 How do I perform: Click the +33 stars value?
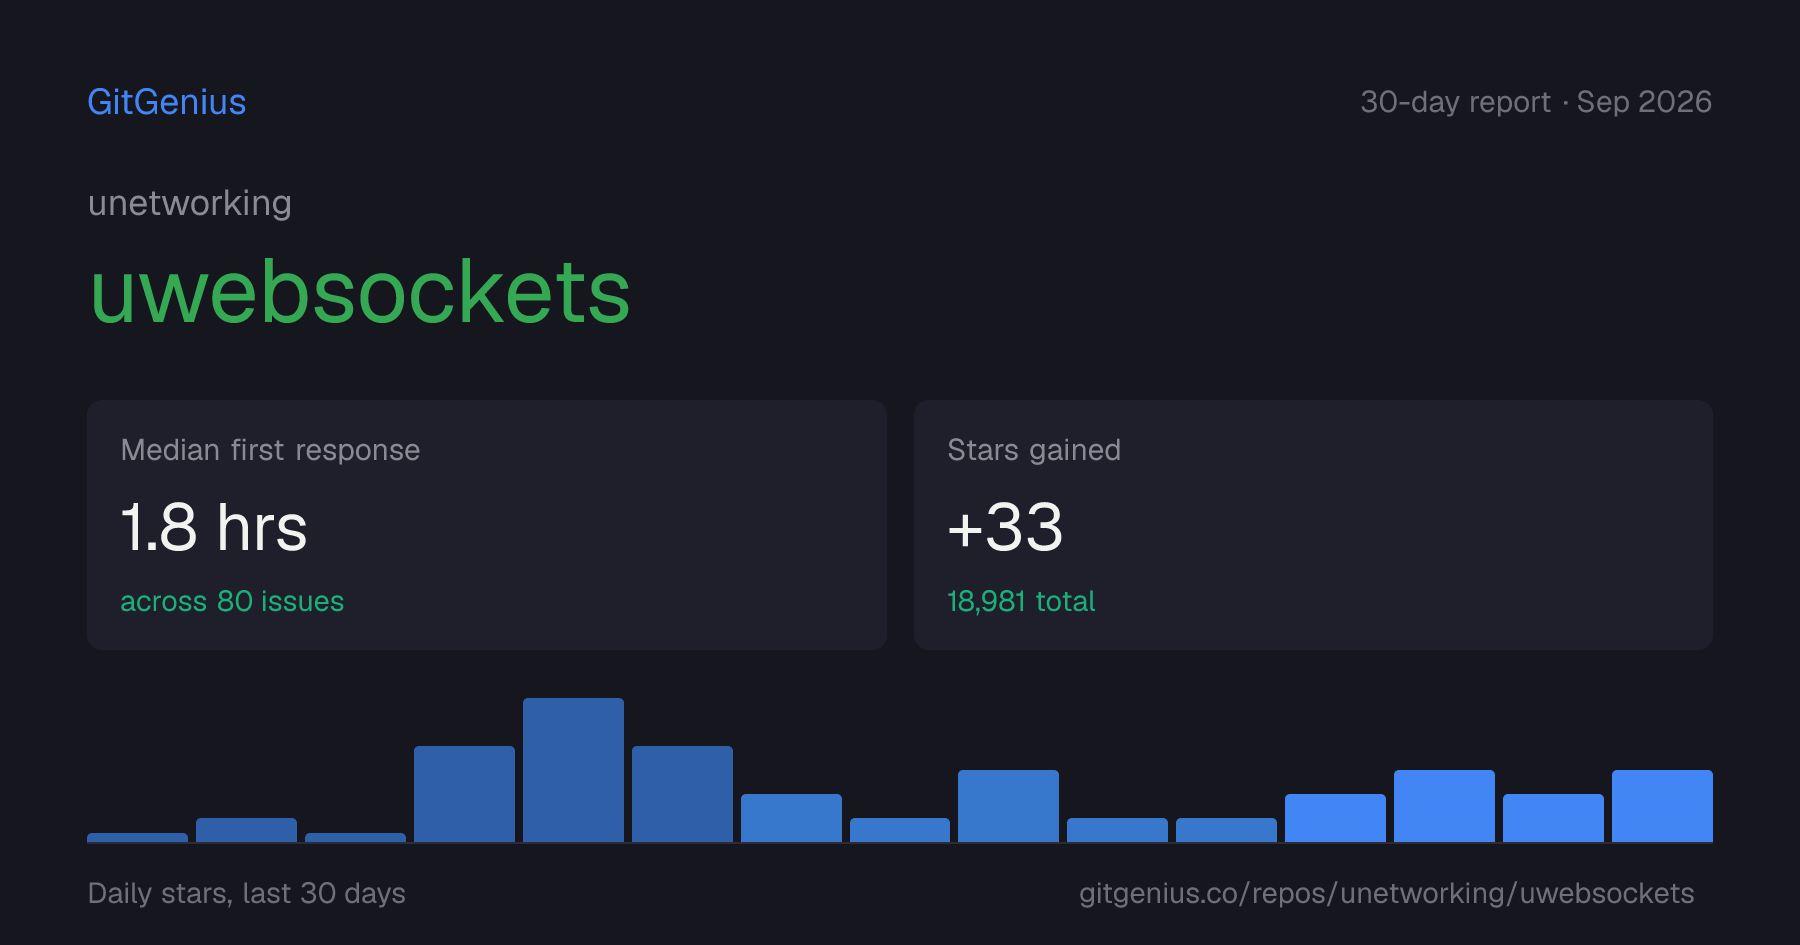1005,527
